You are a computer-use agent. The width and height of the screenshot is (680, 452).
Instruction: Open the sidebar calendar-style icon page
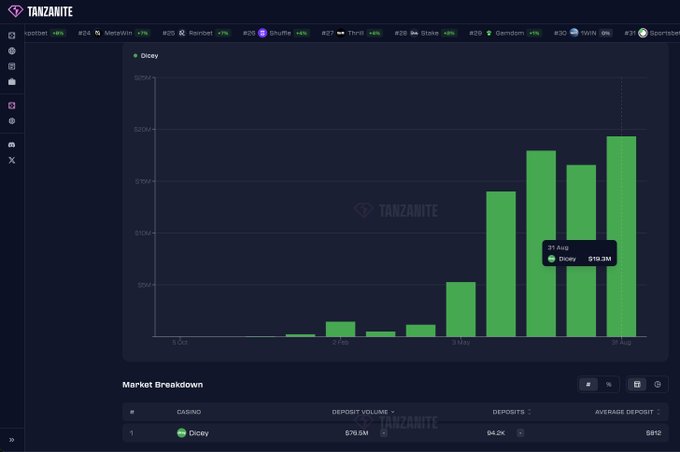(x=12, y=66)
